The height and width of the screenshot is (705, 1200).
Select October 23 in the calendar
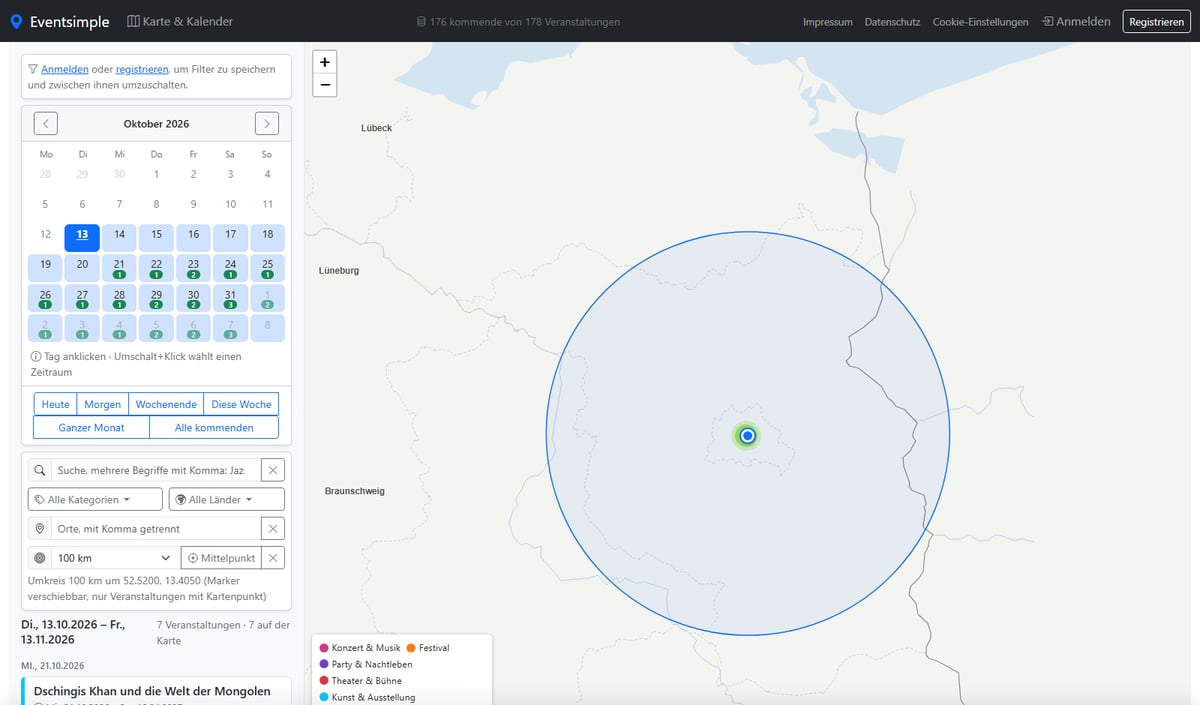(193, 267)
